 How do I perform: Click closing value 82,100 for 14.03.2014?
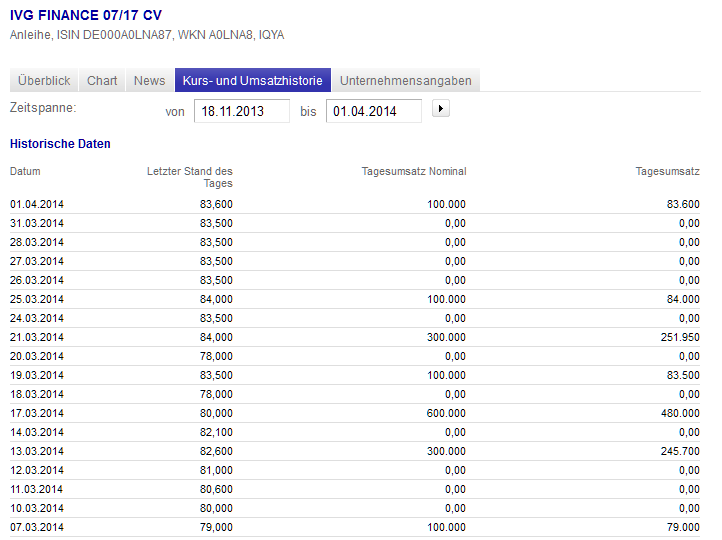coord(216,432)
